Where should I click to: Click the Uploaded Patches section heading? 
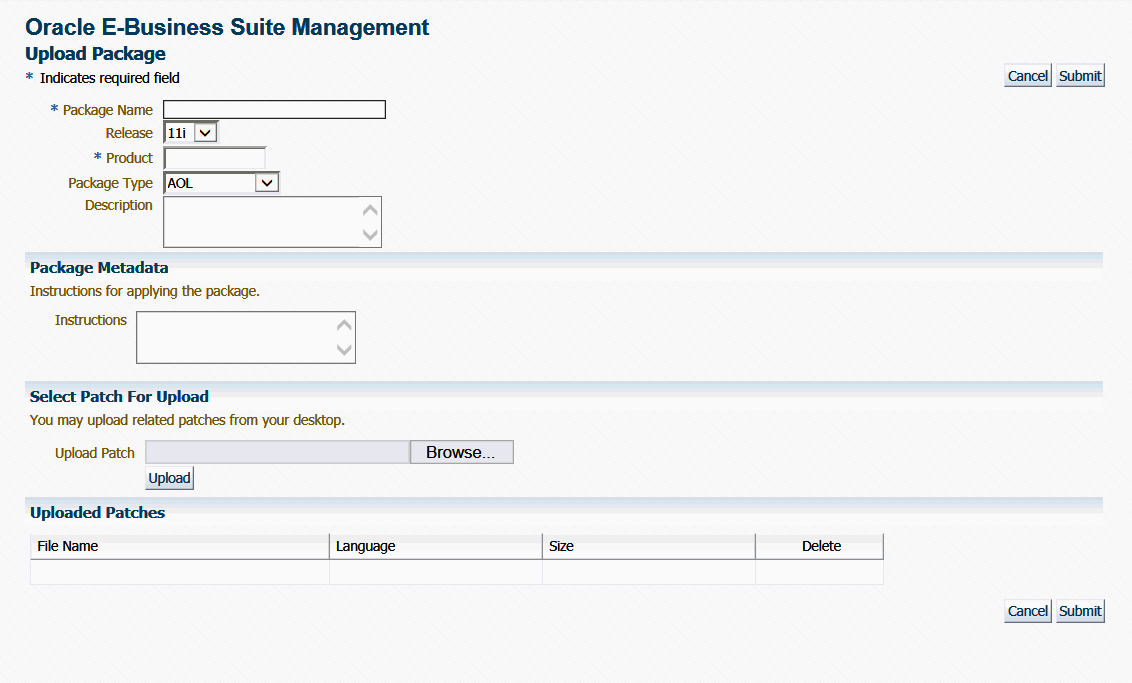97,513
